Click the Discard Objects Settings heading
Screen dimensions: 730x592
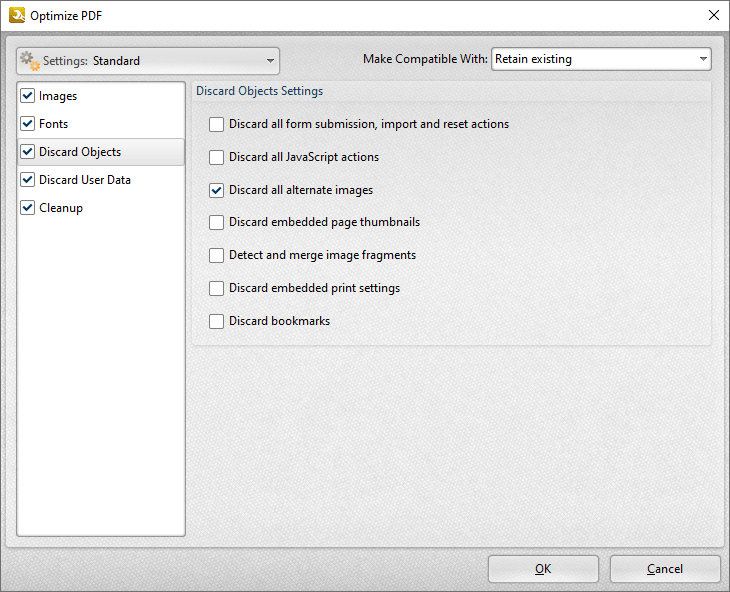[259, 91]
